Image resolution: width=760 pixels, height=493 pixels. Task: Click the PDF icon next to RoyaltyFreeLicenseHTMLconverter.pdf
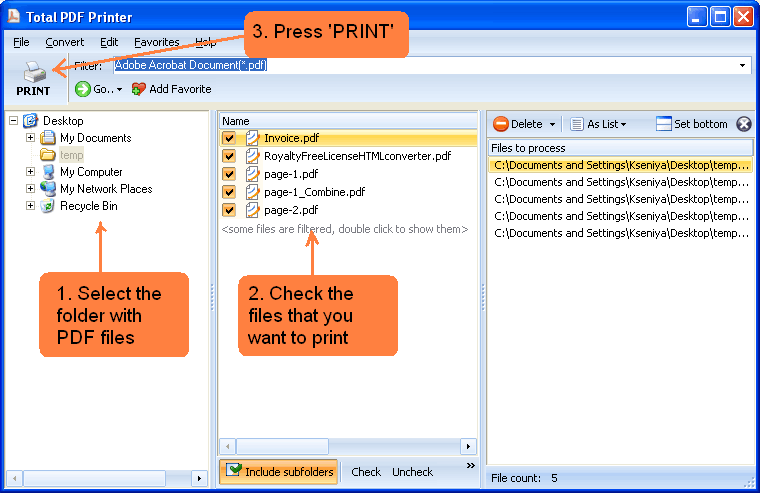(x=252, y=156)
